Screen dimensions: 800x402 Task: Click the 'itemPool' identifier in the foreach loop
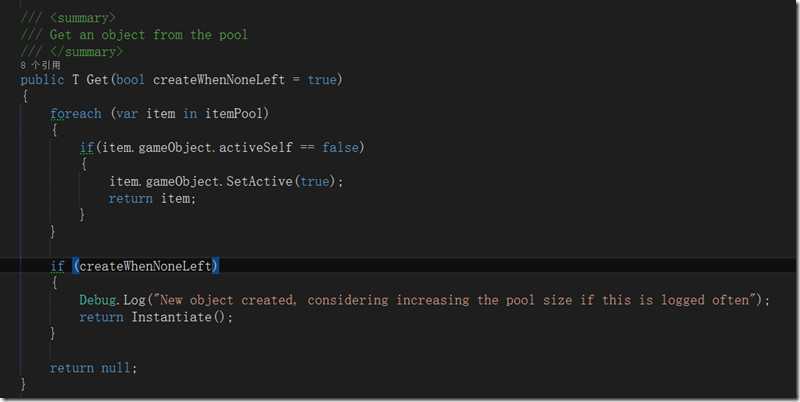pyautogui.click(x=234, y=113)
